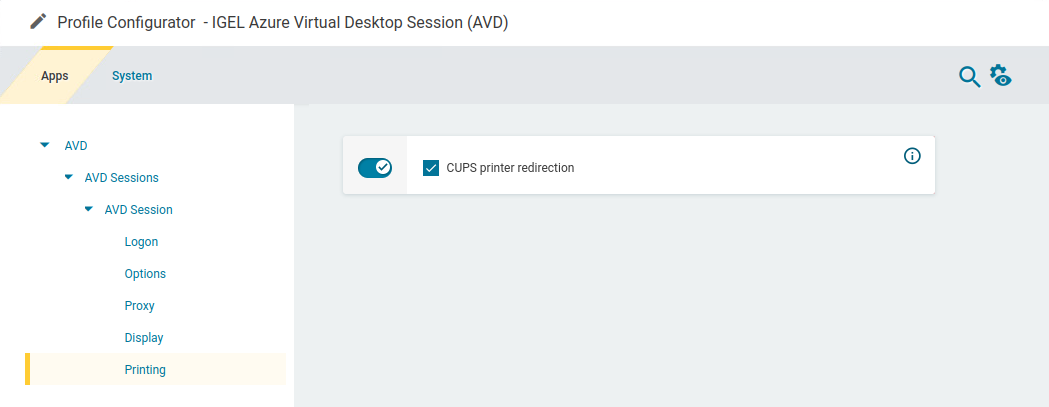Show info for CUPS printer redirection
The width and height of the screenshot is (1049, 407).
tap(912, 156)
